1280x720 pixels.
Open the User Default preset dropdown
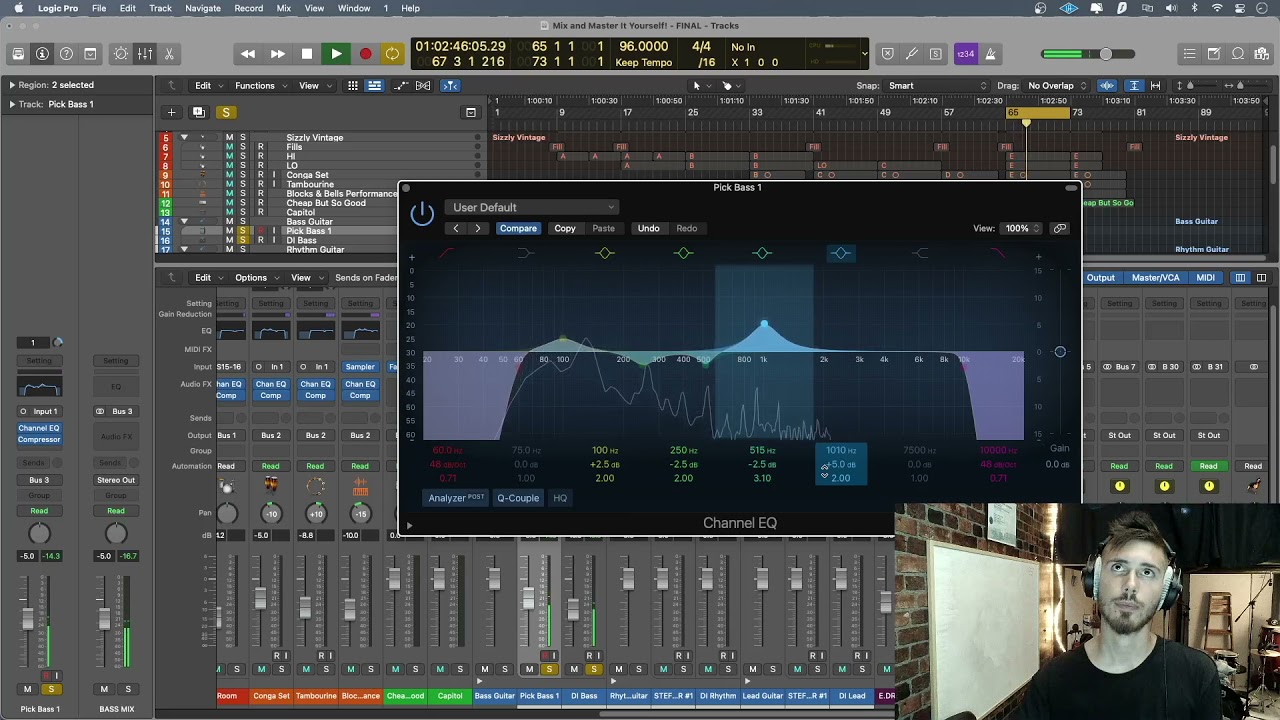532,207
